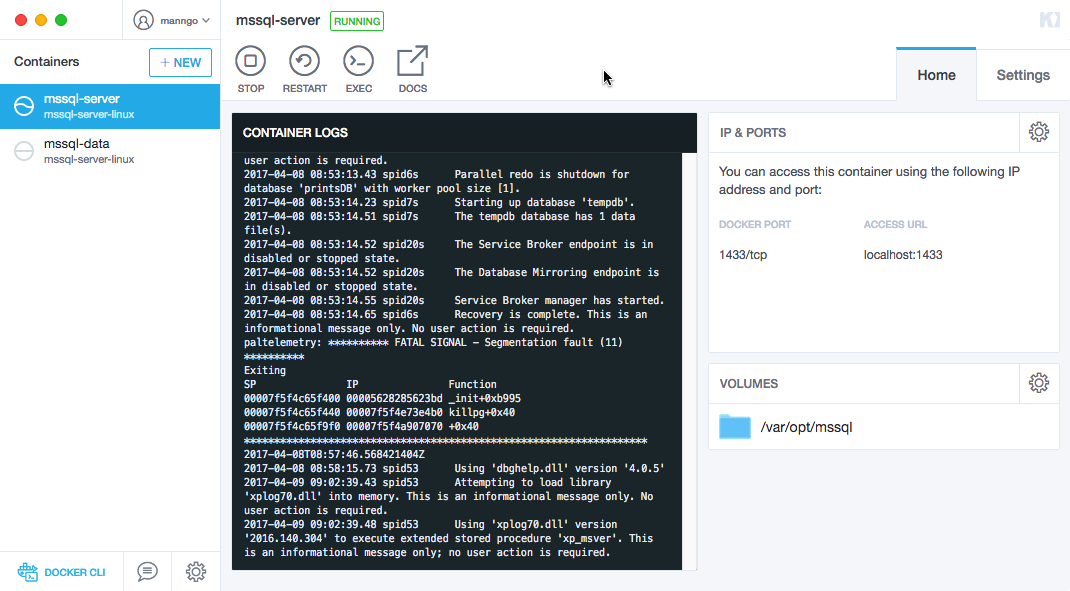Image resolution: width=1070 pixels, height=591 pixels.
Task: Click the DOCKER PORT column label
Action: tap(755, 225)
